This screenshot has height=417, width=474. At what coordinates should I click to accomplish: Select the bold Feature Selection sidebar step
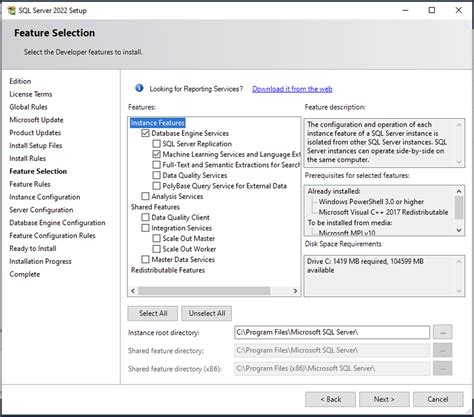pos(38,171)
